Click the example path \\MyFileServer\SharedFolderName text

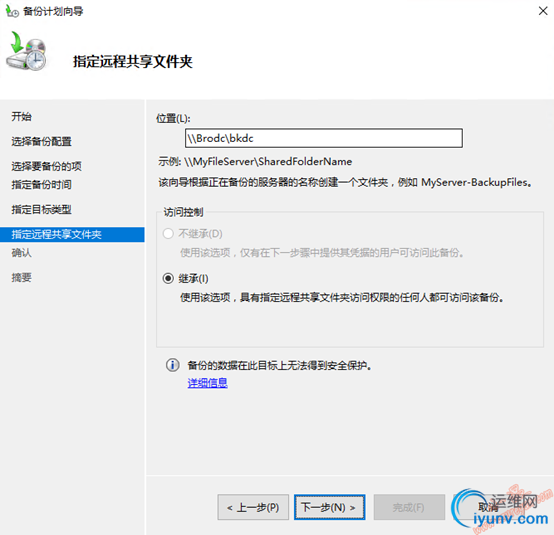click(x=268, y=161)
